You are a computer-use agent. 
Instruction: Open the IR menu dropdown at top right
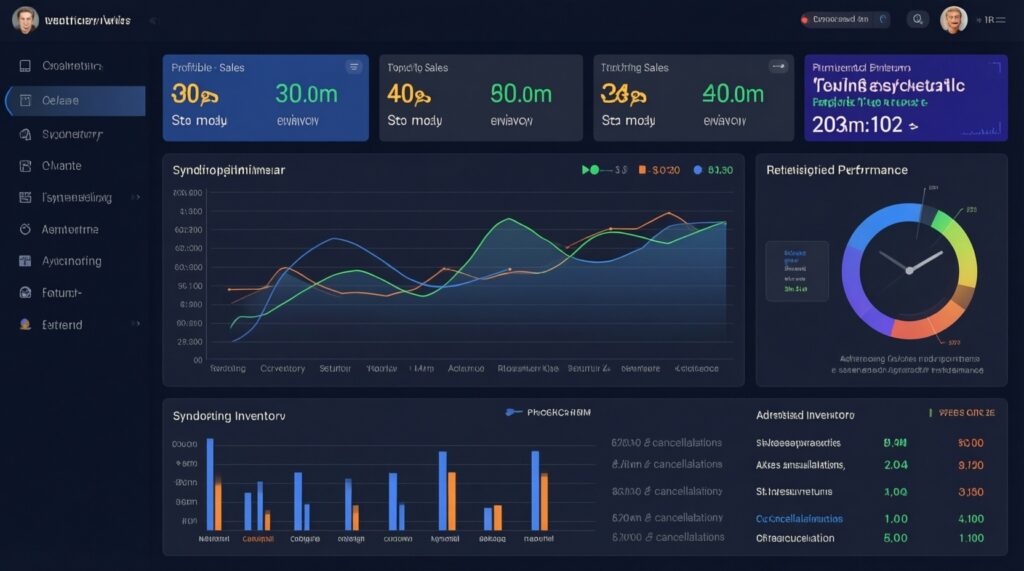coord(991,20)
